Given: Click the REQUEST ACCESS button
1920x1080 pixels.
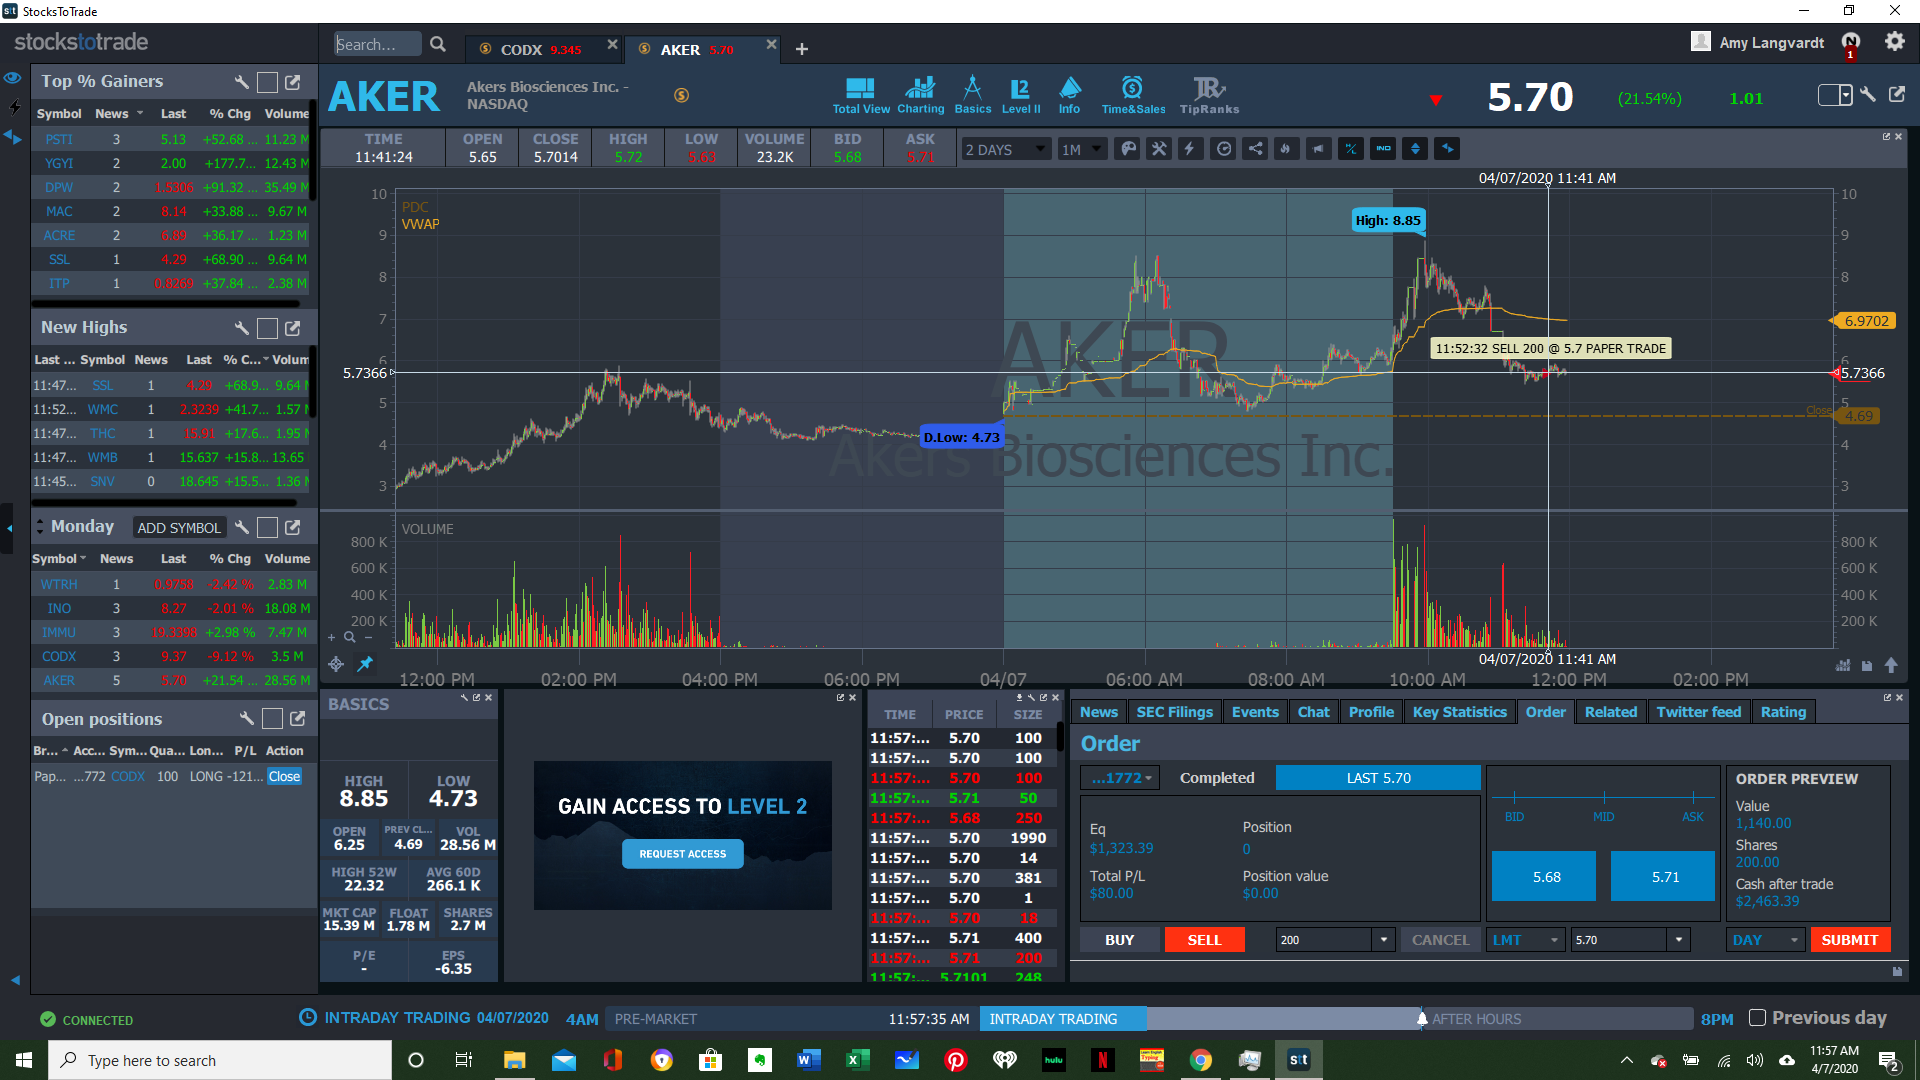Looking at the screenshot, I should point(683,854).
